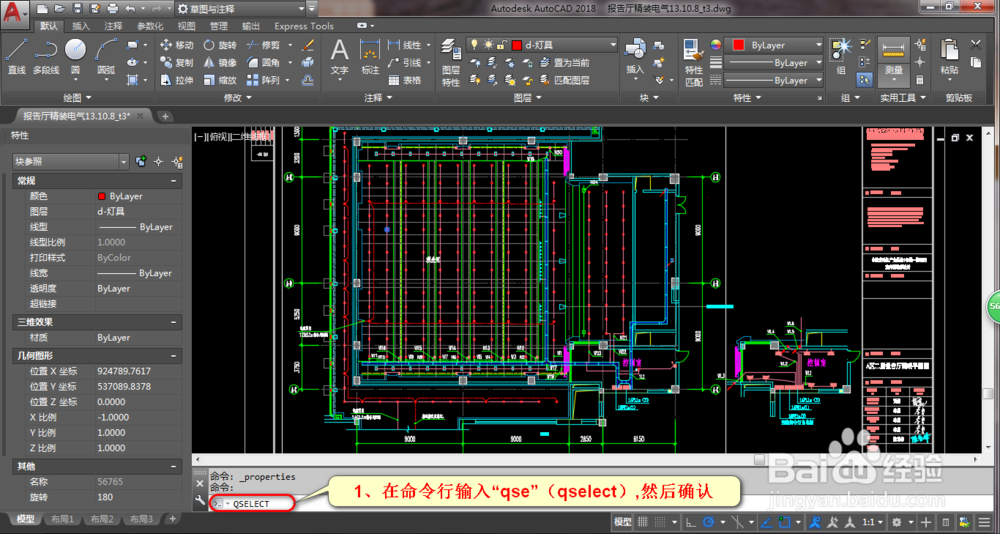Switch to the 插入 ribbon tab

point(81,26)
